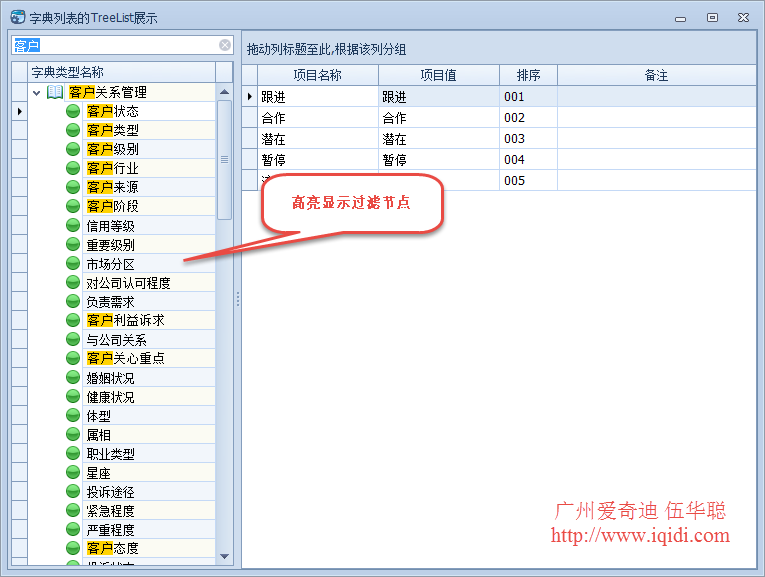
Task: Click the green icon beside 客户关心重点
Action: tap(73, 358)
